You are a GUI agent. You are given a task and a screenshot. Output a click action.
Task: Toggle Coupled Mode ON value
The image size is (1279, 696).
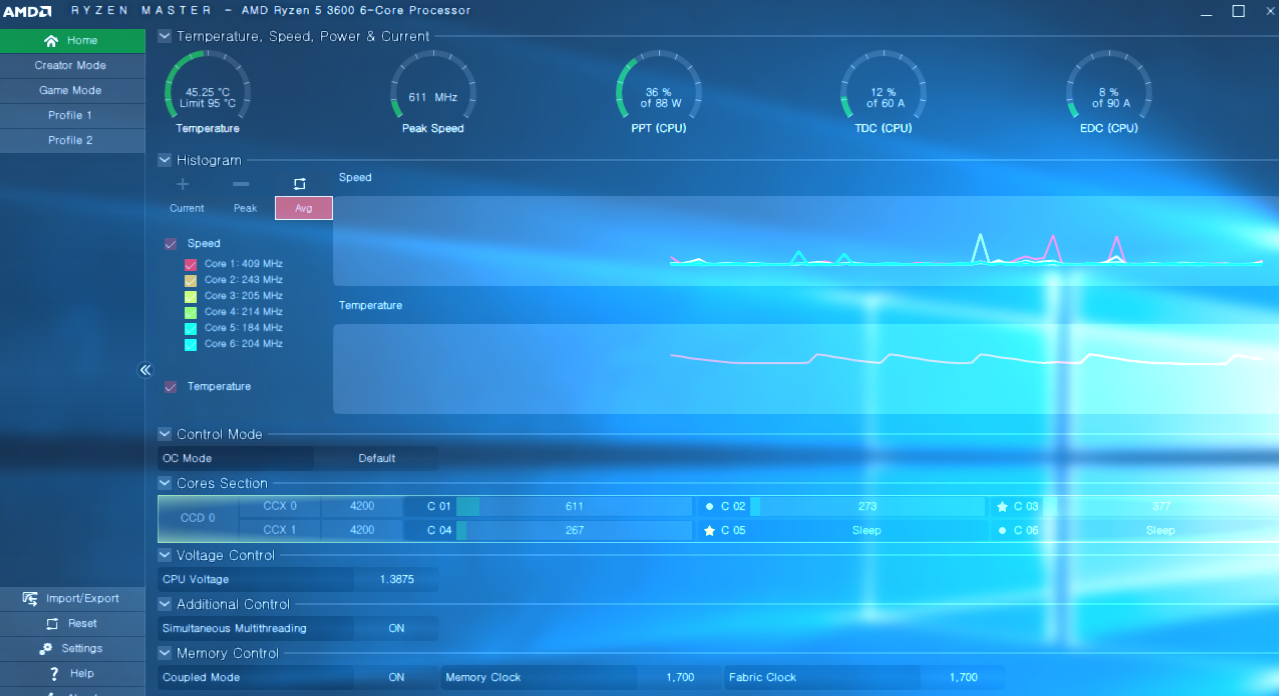coord(396,678)
